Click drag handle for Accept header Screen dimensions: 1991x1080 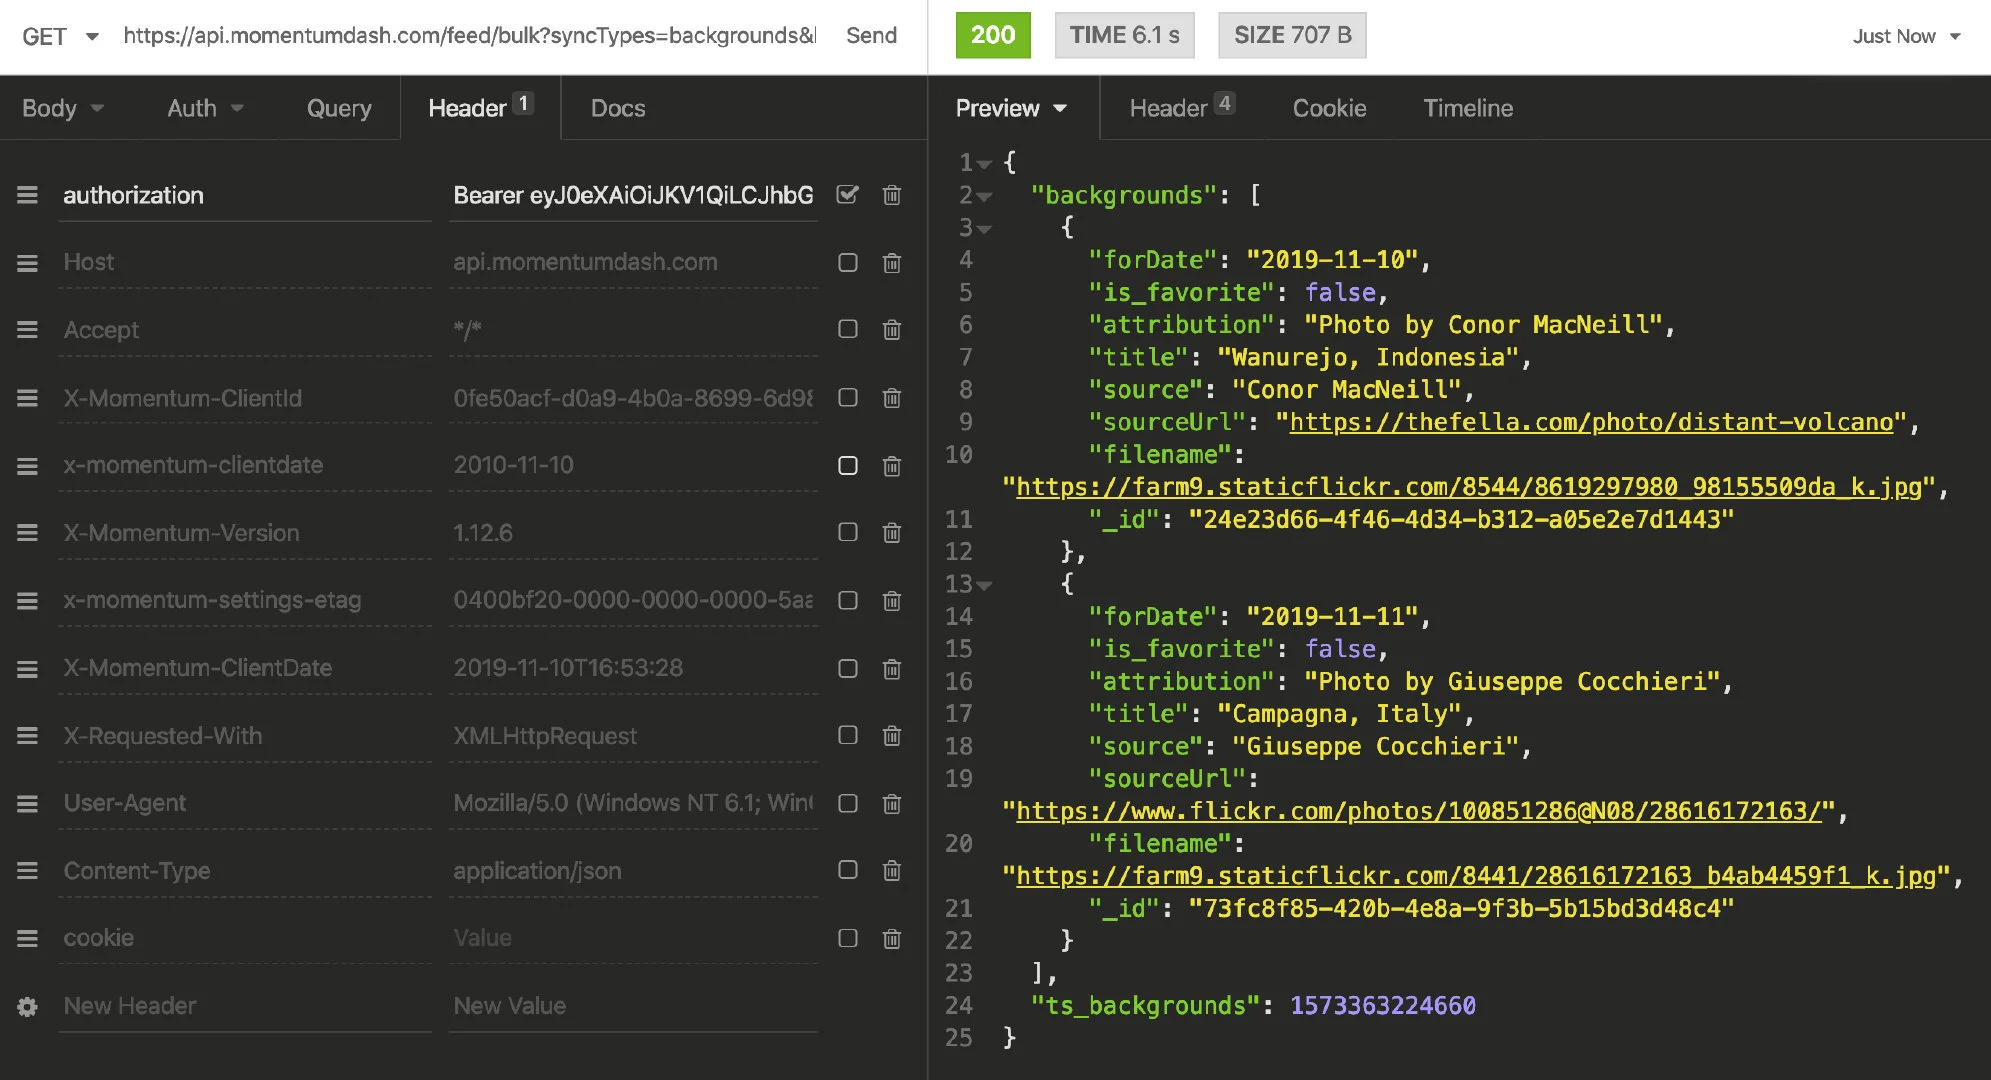pyautogui.click(x=27, y=330)
